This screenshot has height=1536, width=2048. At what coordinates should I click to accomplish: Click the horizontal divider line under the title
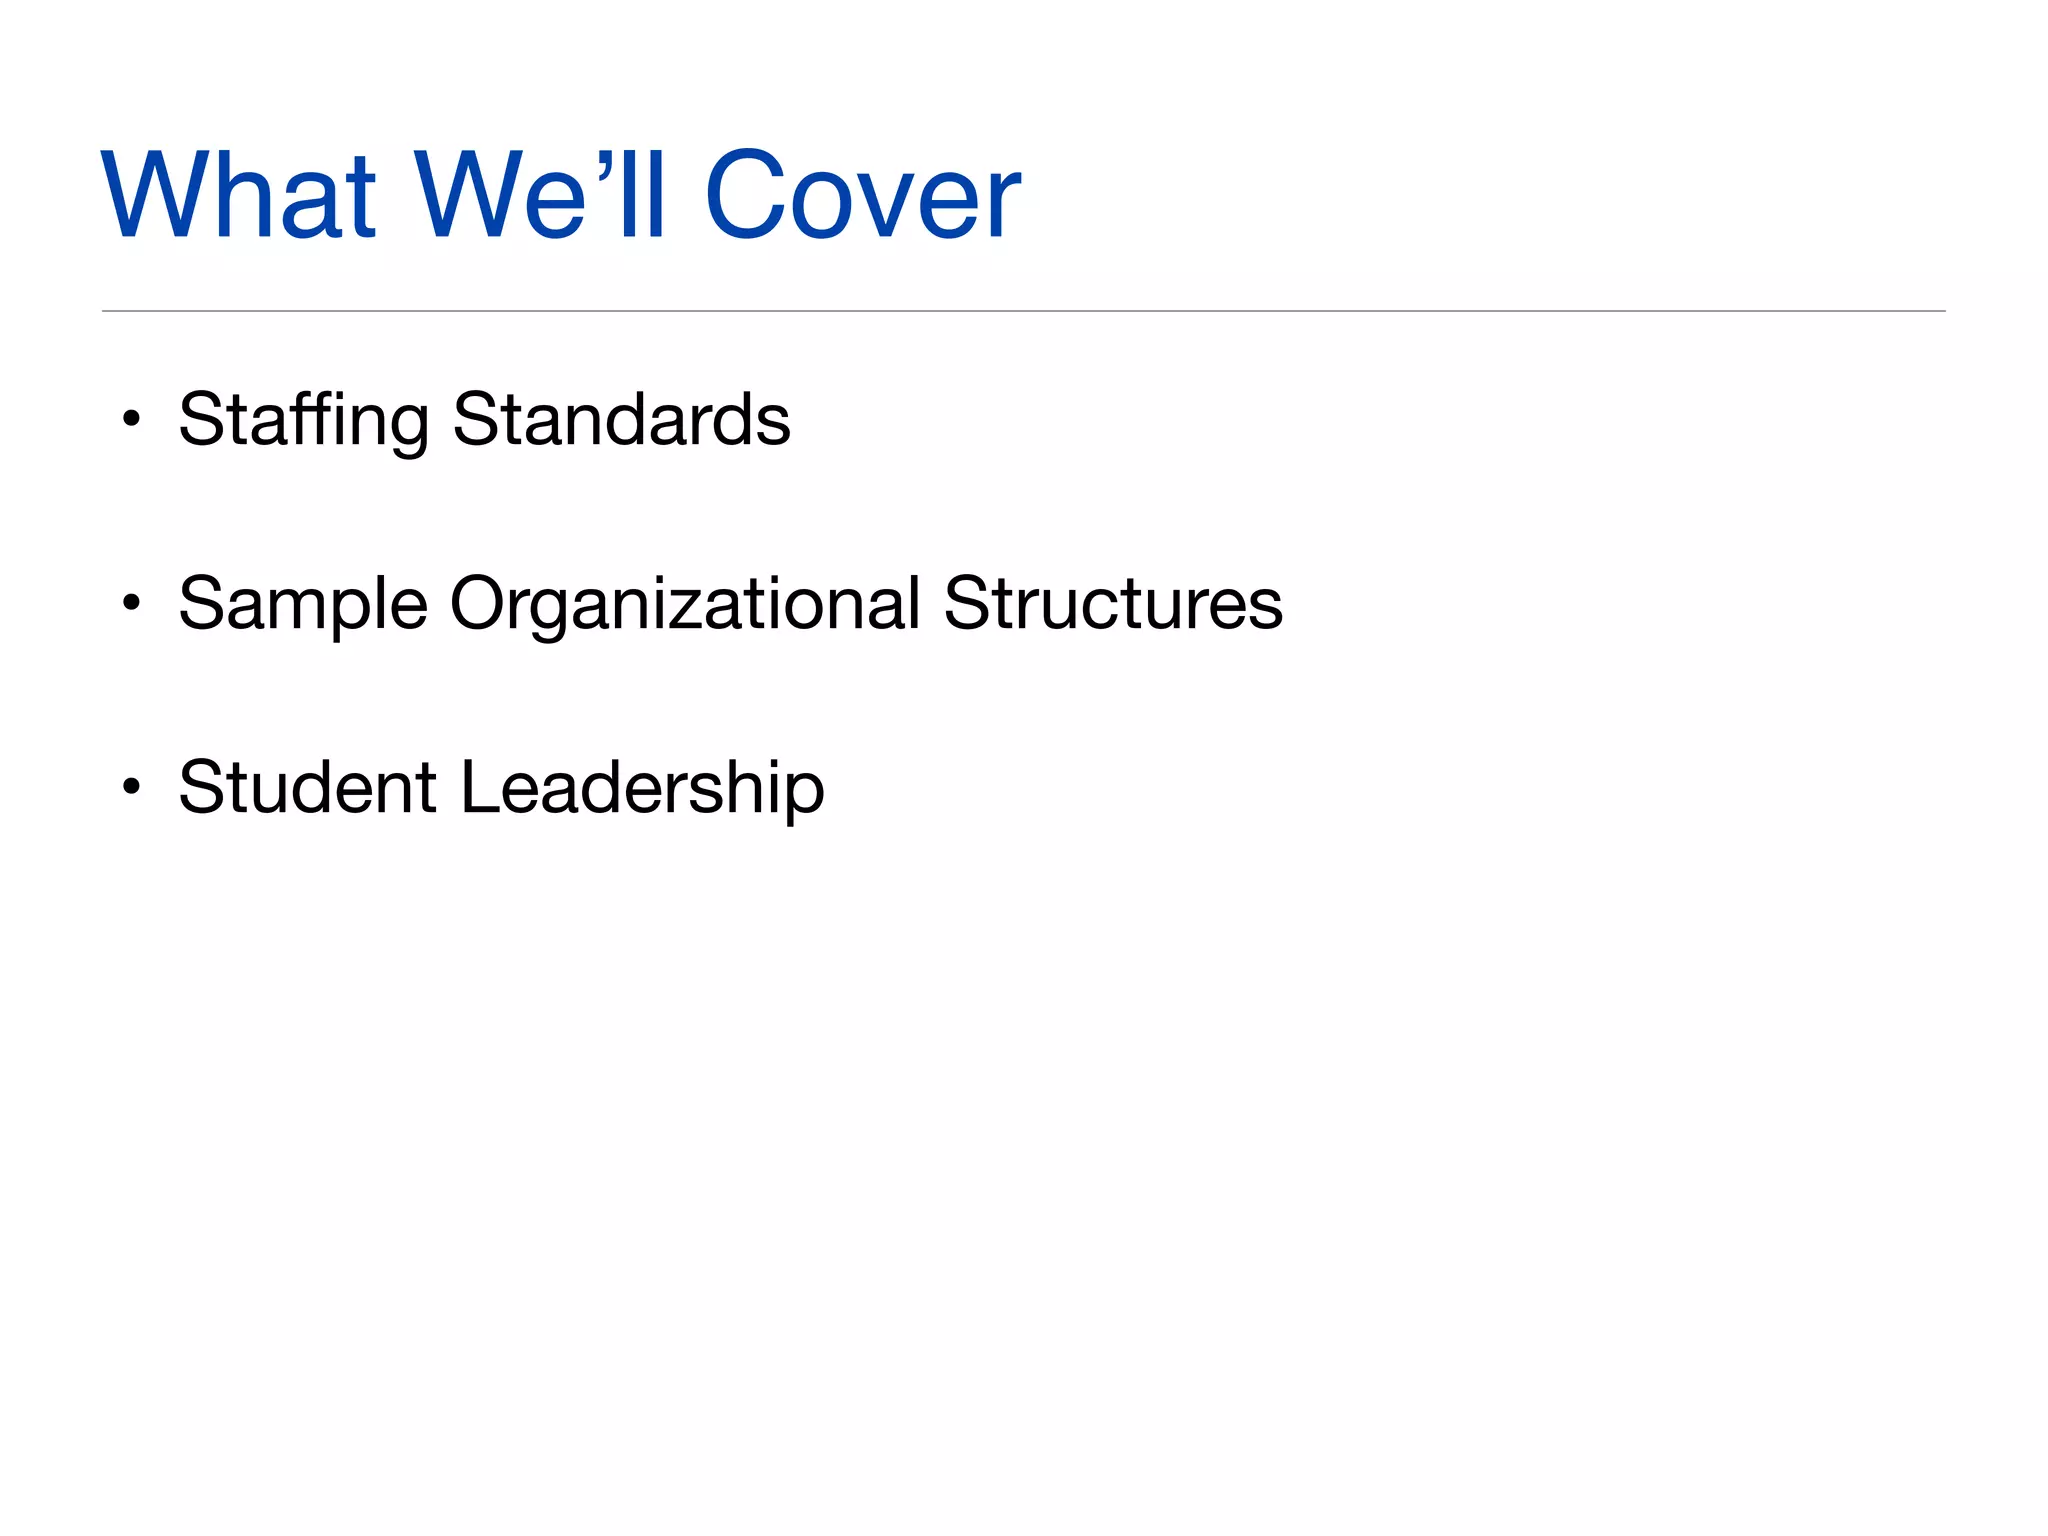click(x=1022, y=311)
